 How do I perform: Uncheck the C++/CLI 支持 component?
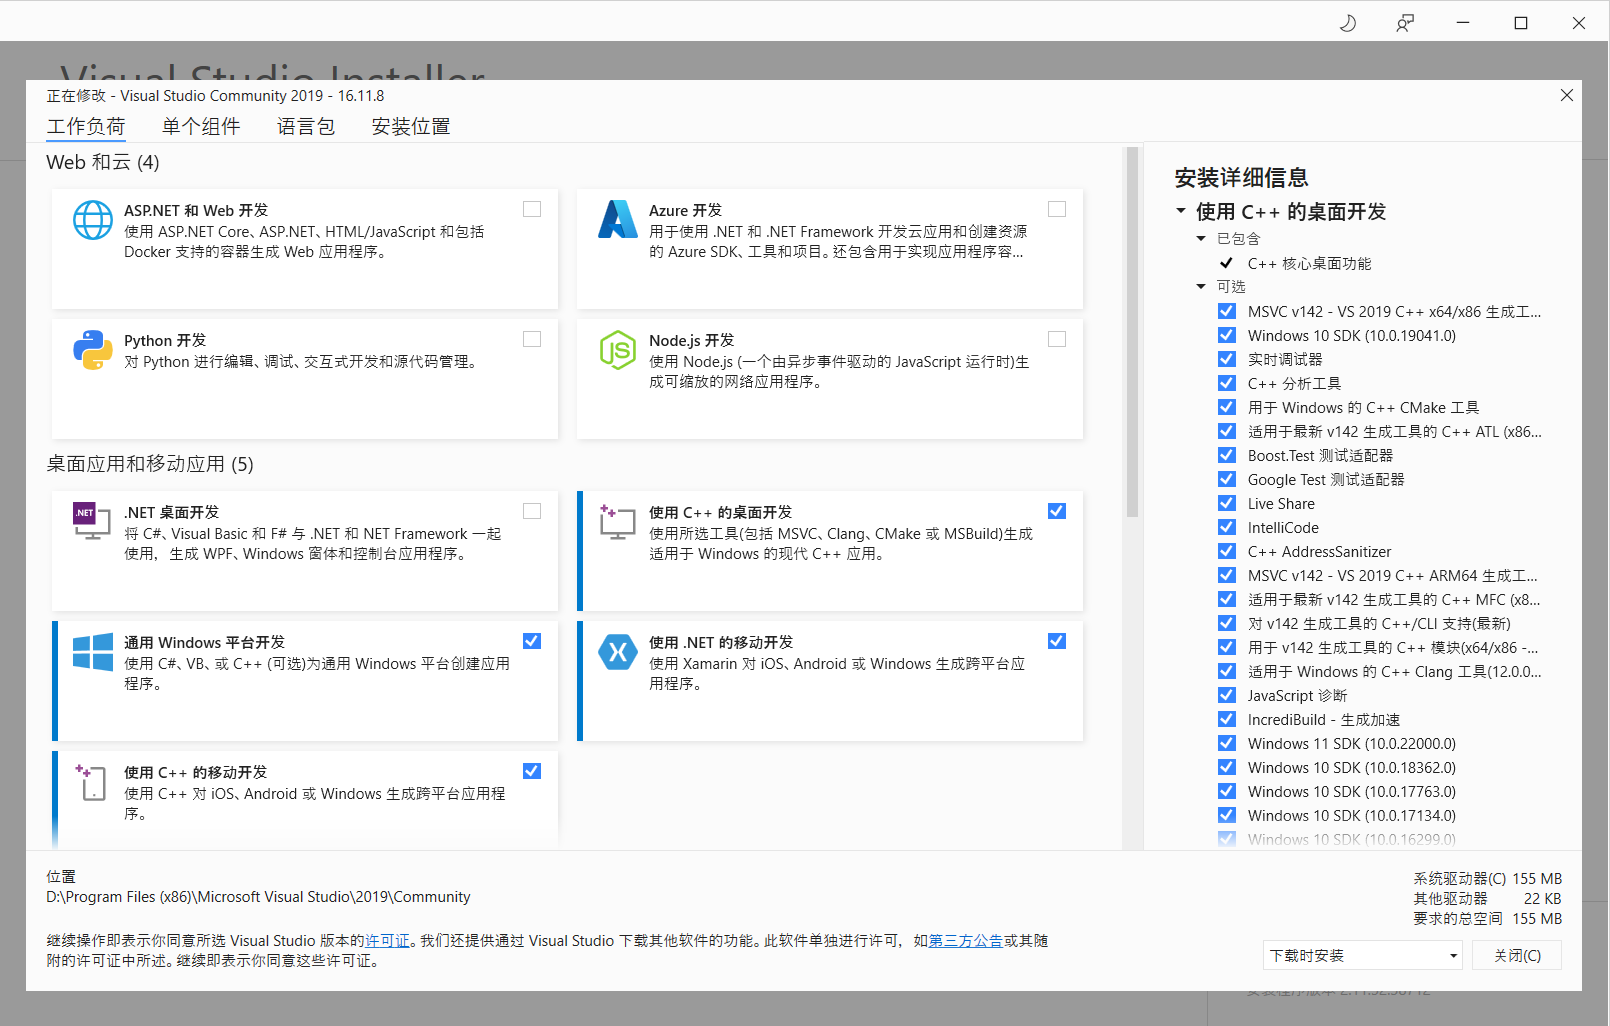[1227, 623]
